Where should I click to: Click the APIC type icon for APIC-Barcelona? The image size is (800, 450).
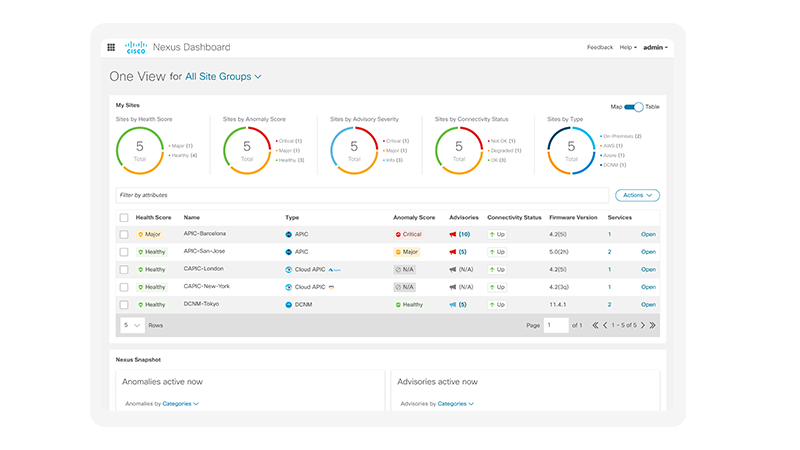288,235
